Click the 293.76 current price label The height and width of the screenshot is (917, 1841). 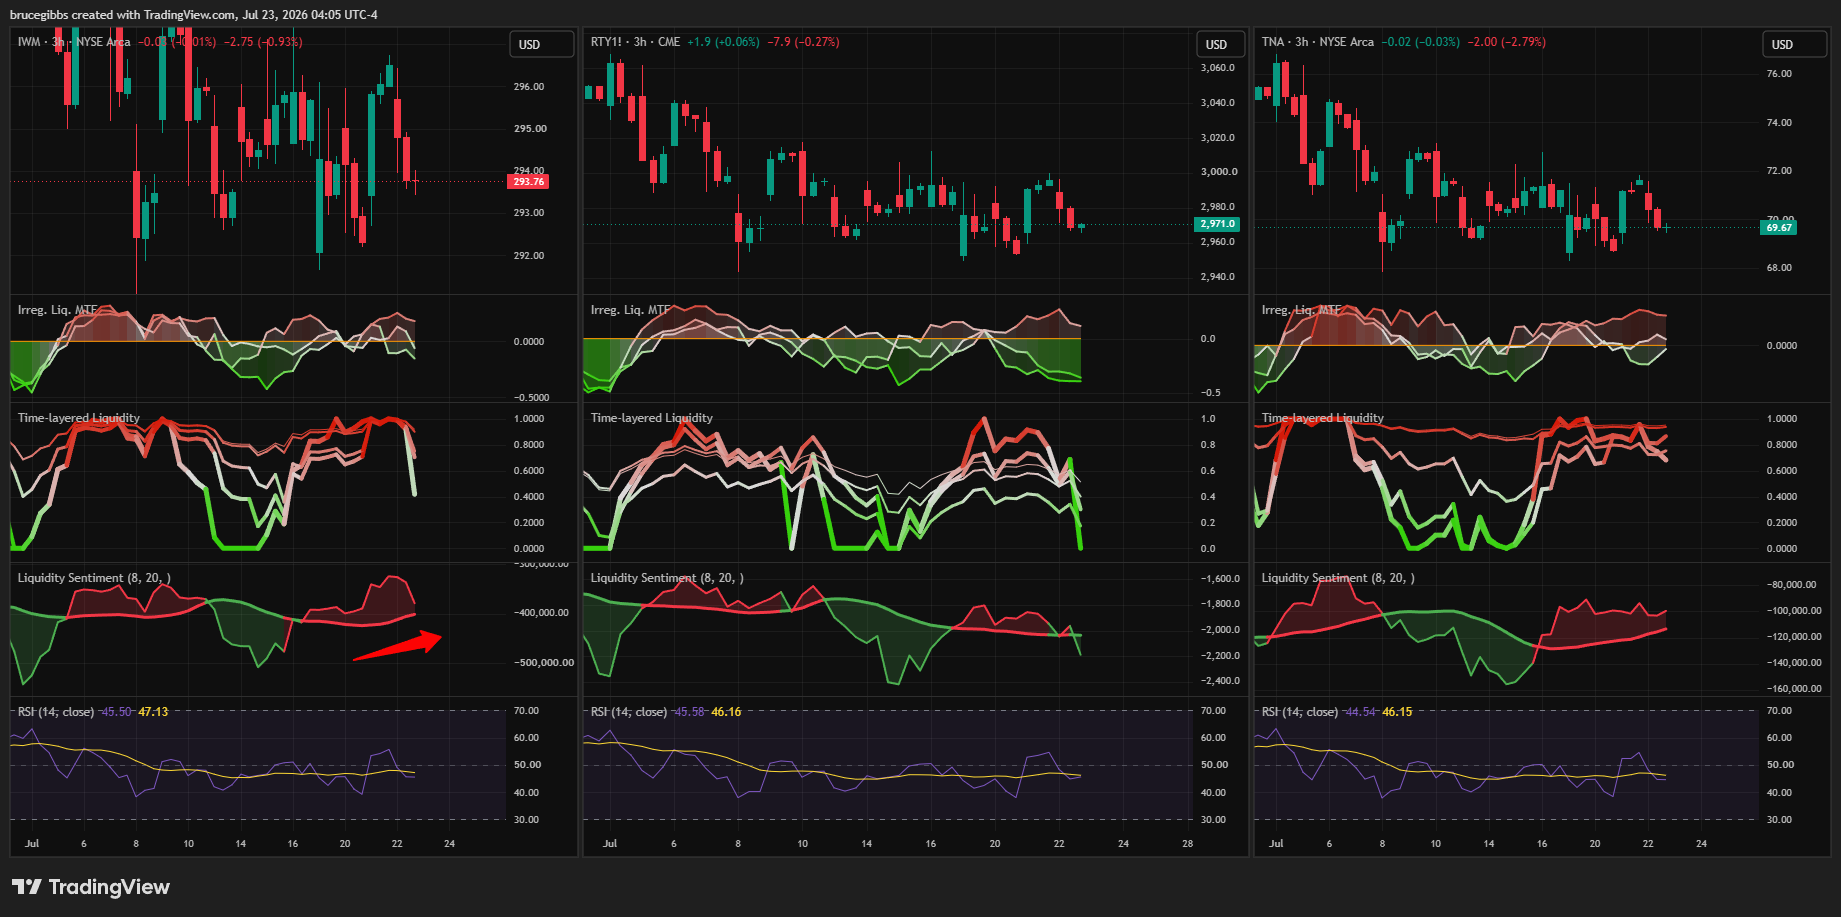[x=528, y=181]
